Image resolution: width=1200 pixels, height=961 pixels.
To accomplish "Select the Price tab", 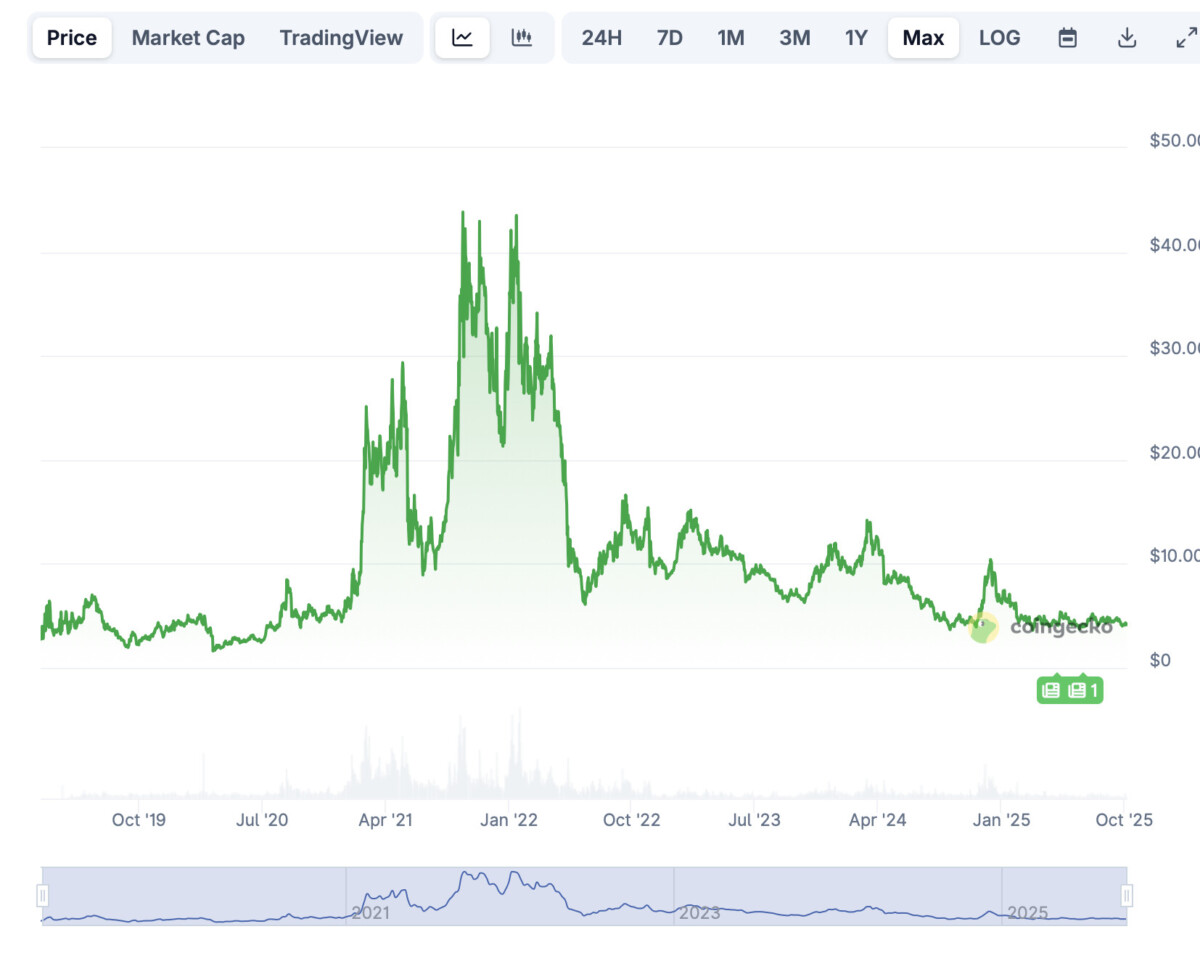I will 72,38.
